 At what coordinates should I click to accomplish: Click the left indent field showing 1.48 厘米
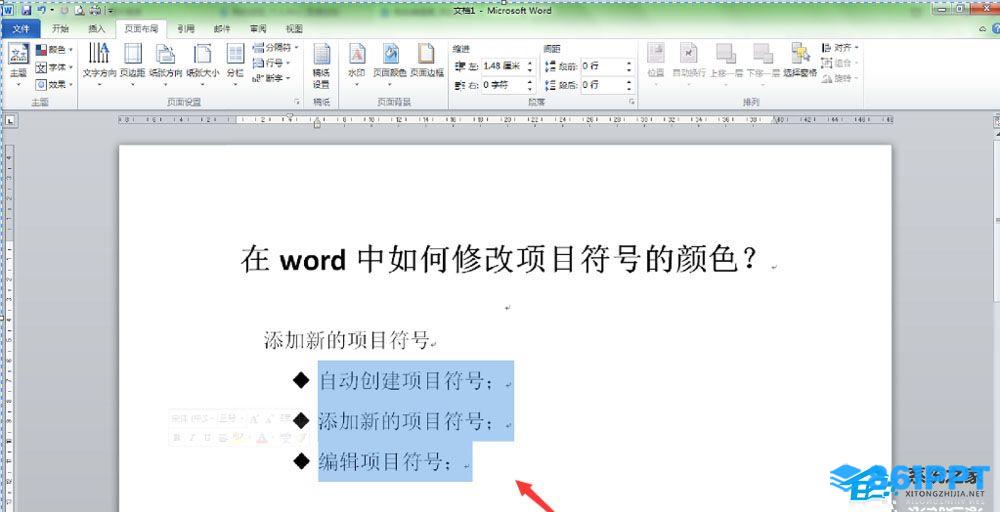tap(502, 66)
